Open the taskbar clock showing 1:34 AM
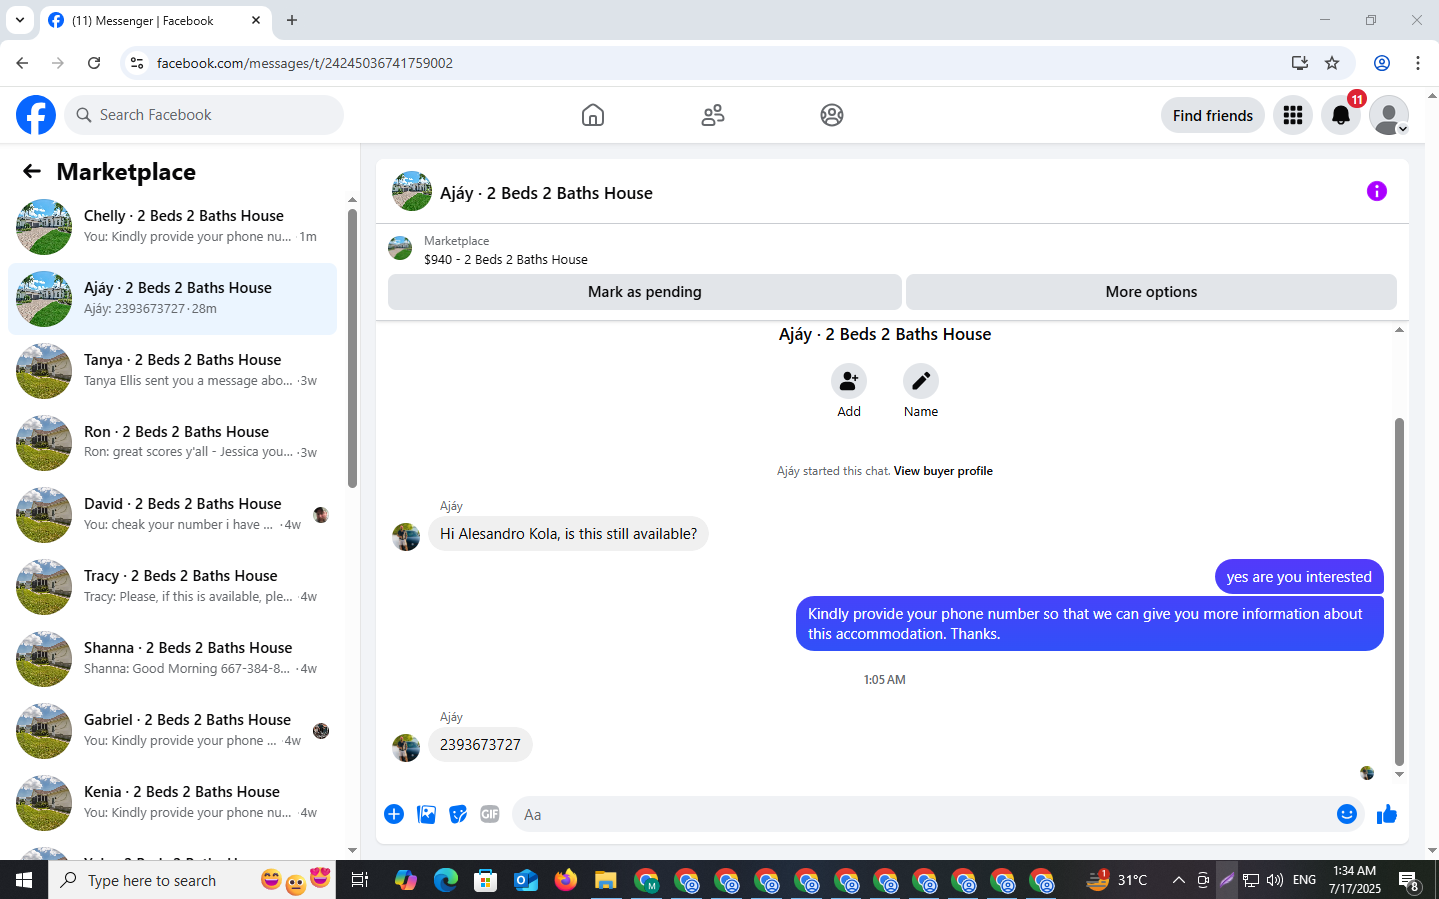1439x899 pixels. tap(1355, 880)
